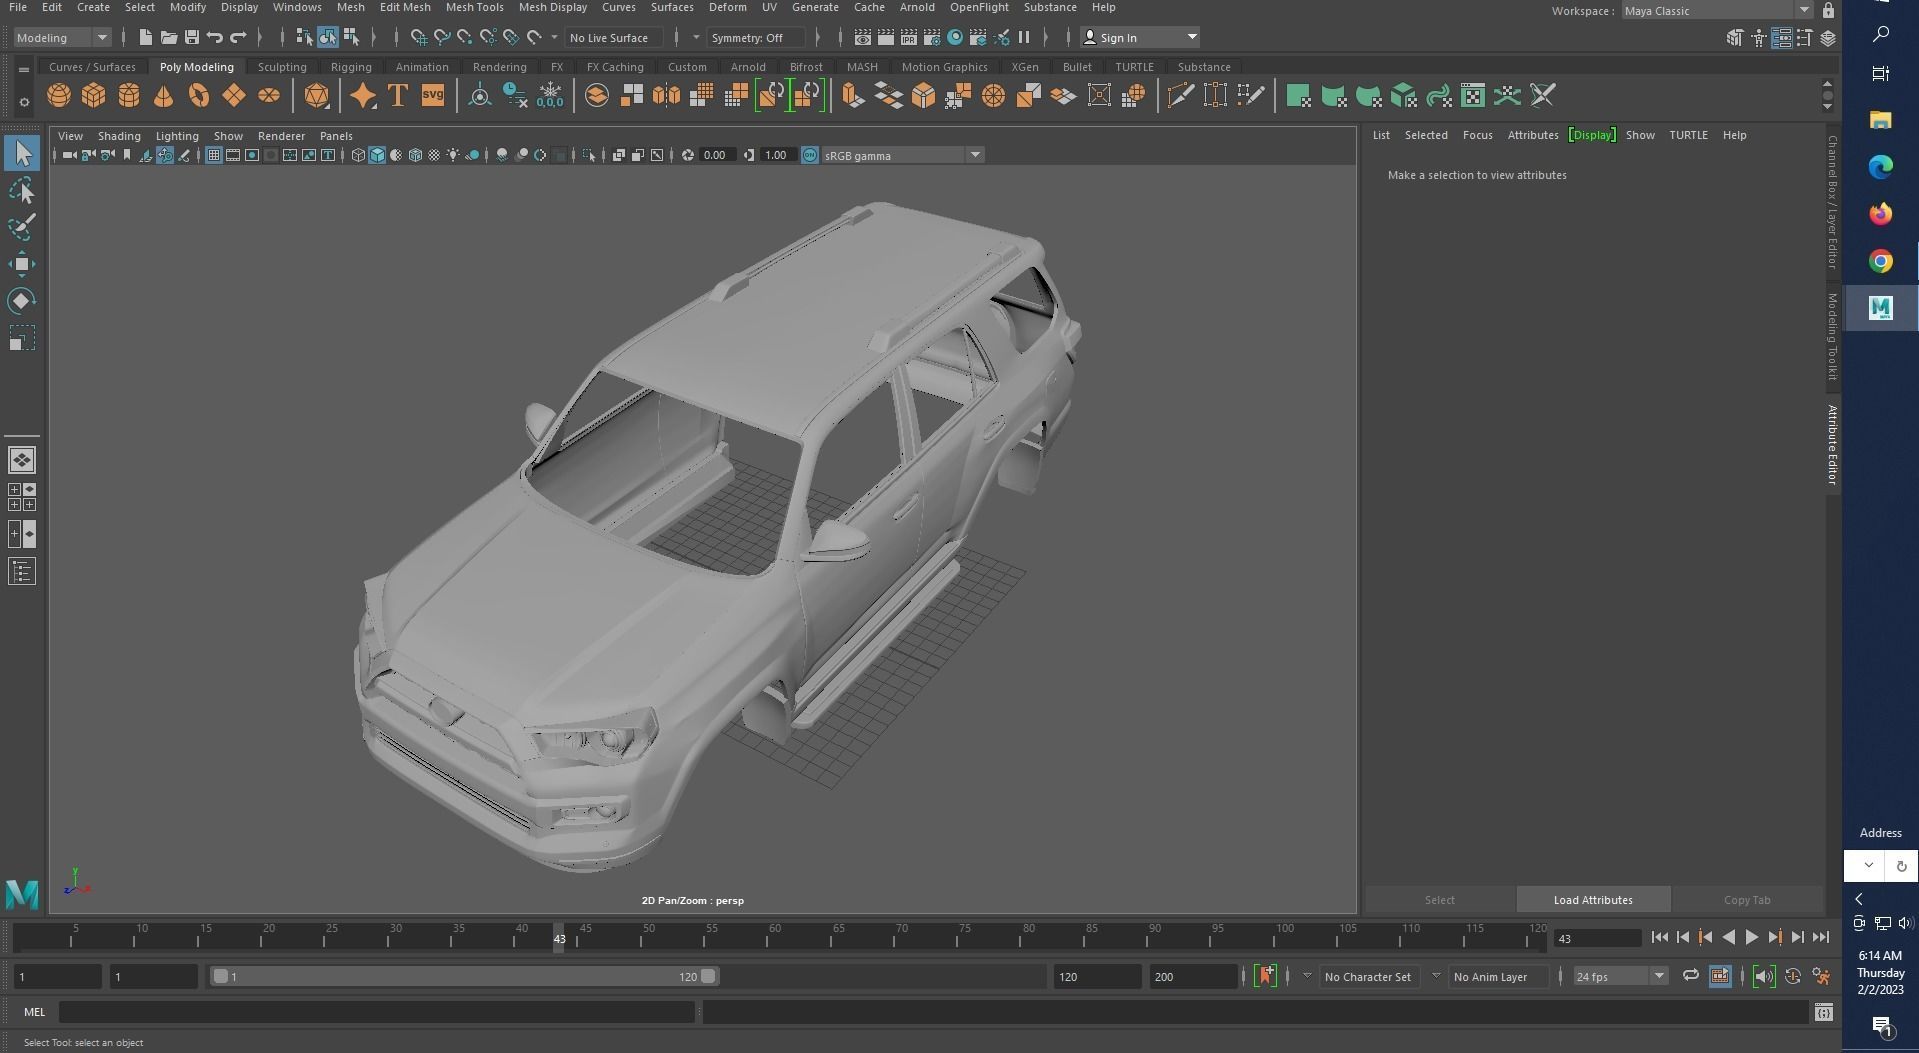Open the Sign In dropdown
The height and width of the screenshot is (1053, 1919).
point(1139,38)
